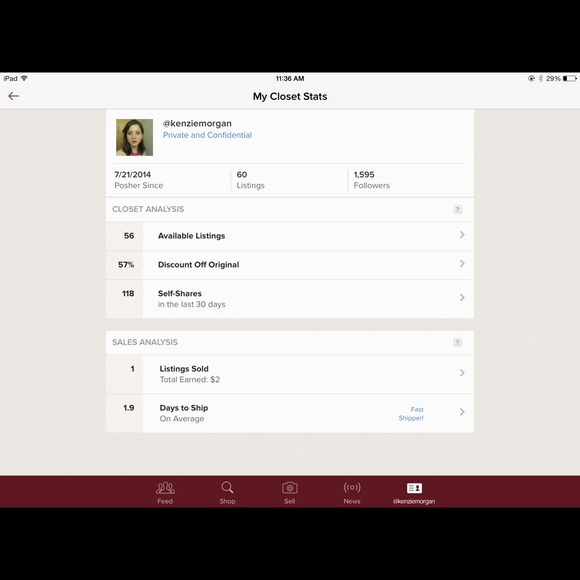Expand Listings Sold chevron
Viewport: 580px width, 580px height.
click(462, 373)
